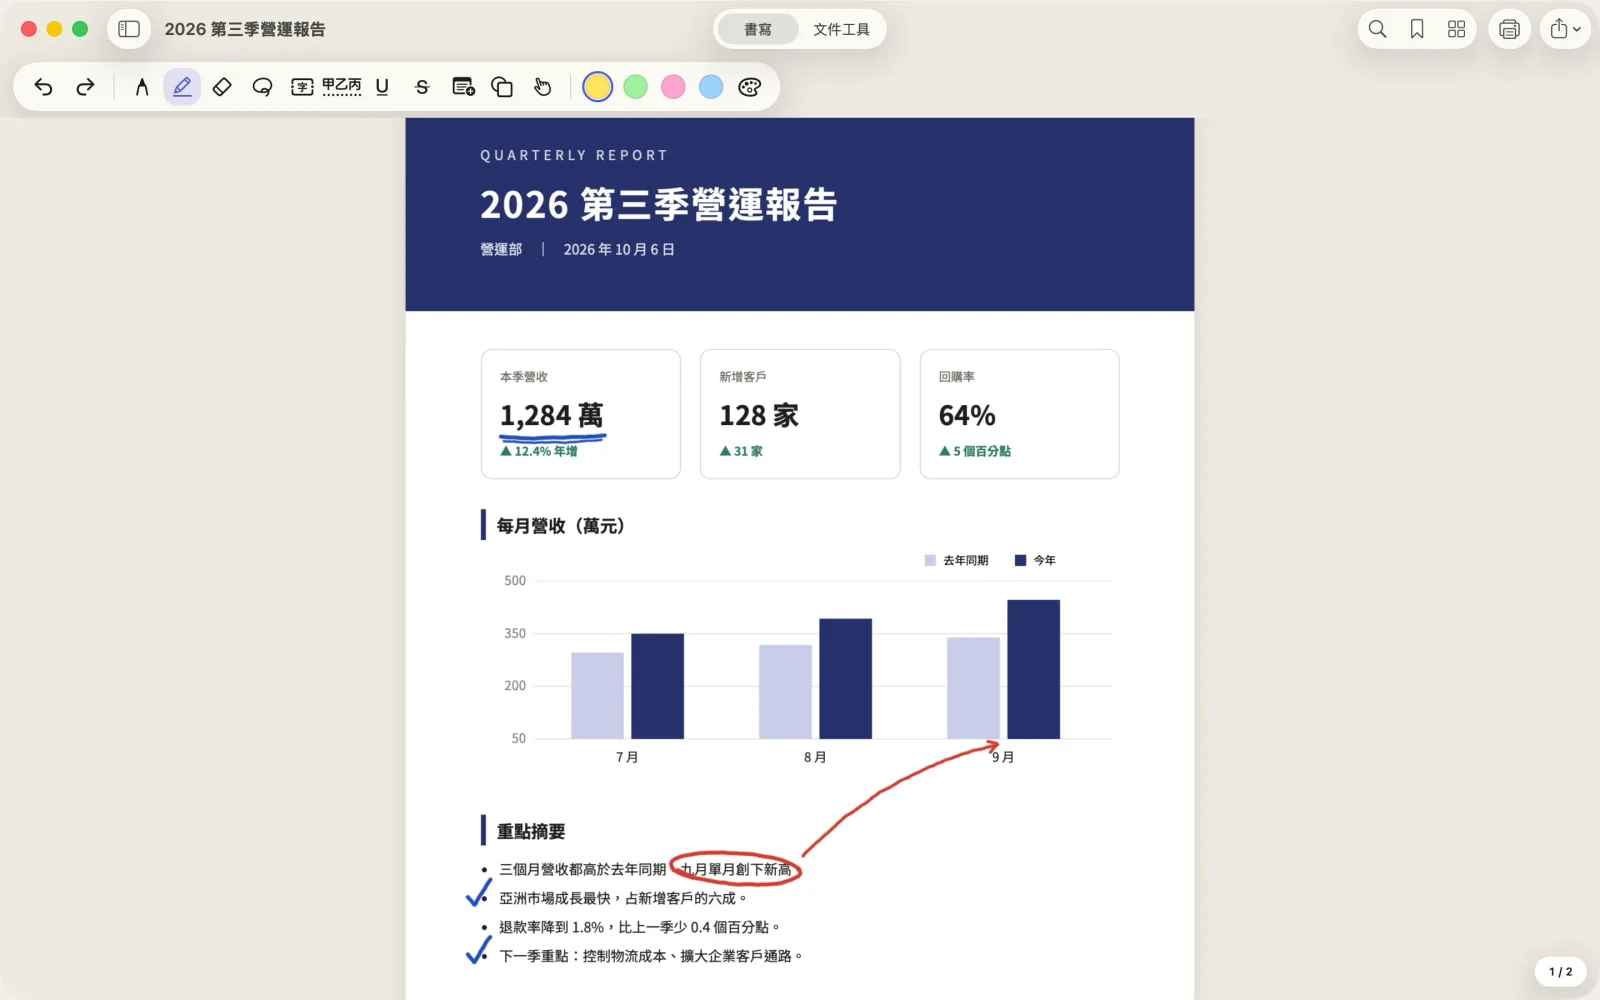Select the shapes tool
The width and height of the screenshot is (1600, 1000).
point(502,87)
